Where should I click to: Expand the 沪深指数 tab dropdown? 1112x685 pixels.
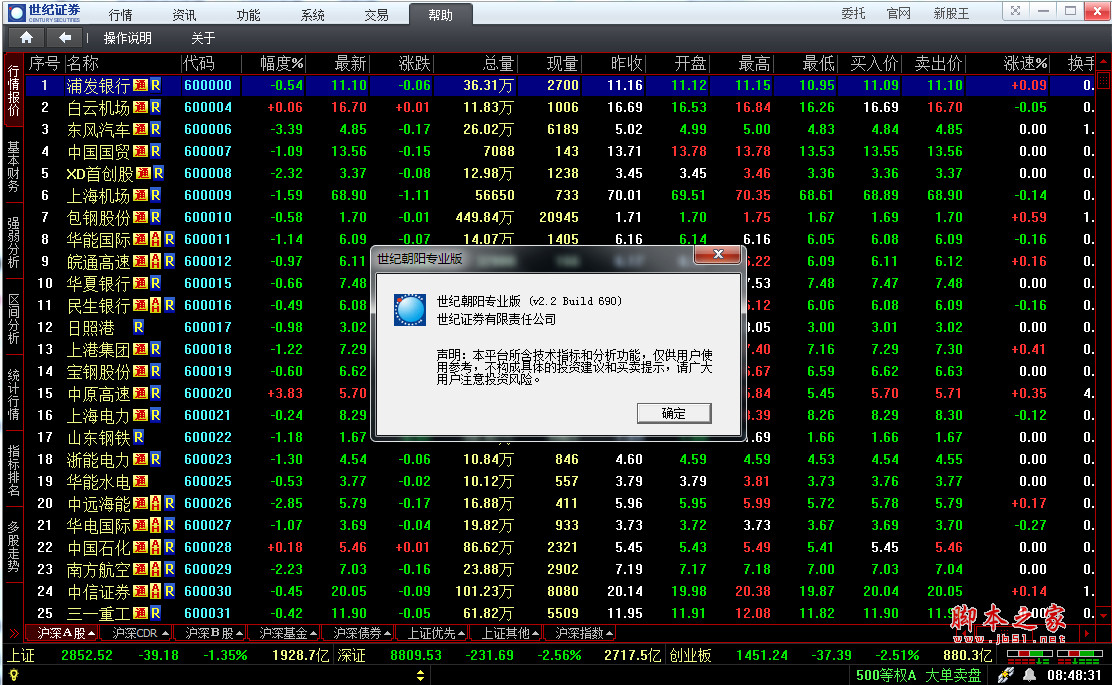(x=608, y=633)
